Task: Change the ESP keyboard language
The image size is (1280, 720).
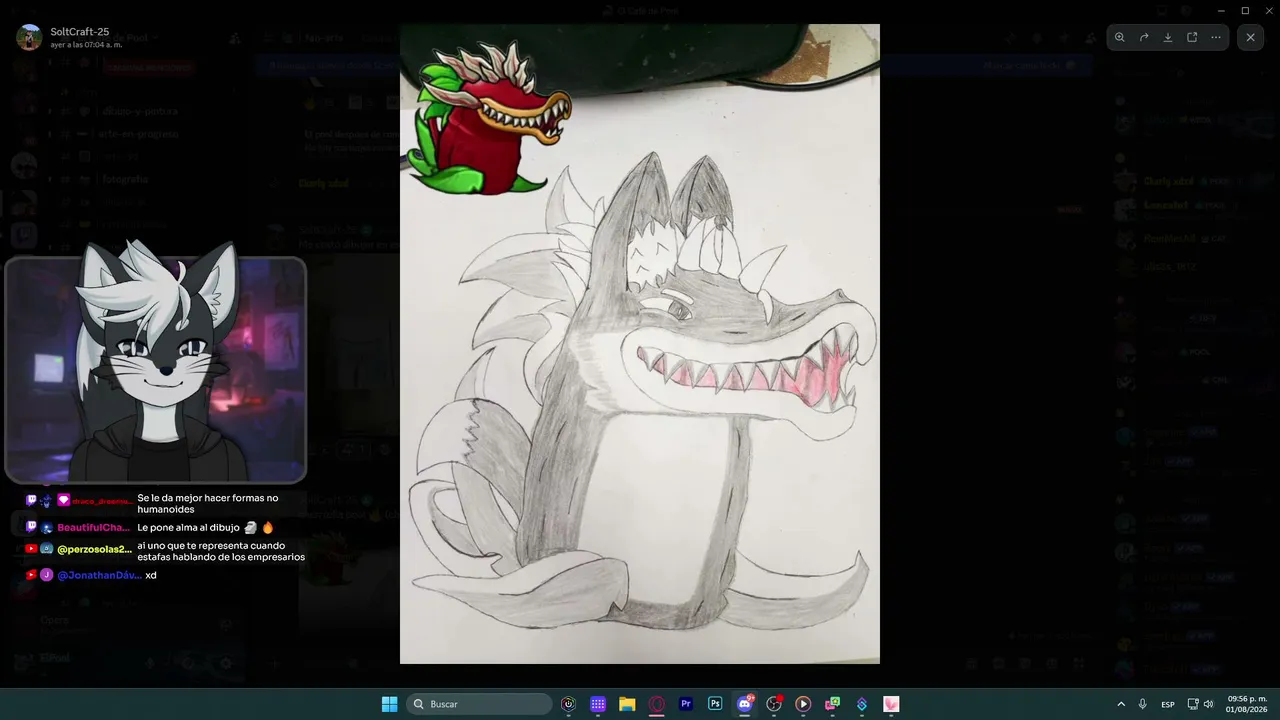Action: (x=1168, y=704)
